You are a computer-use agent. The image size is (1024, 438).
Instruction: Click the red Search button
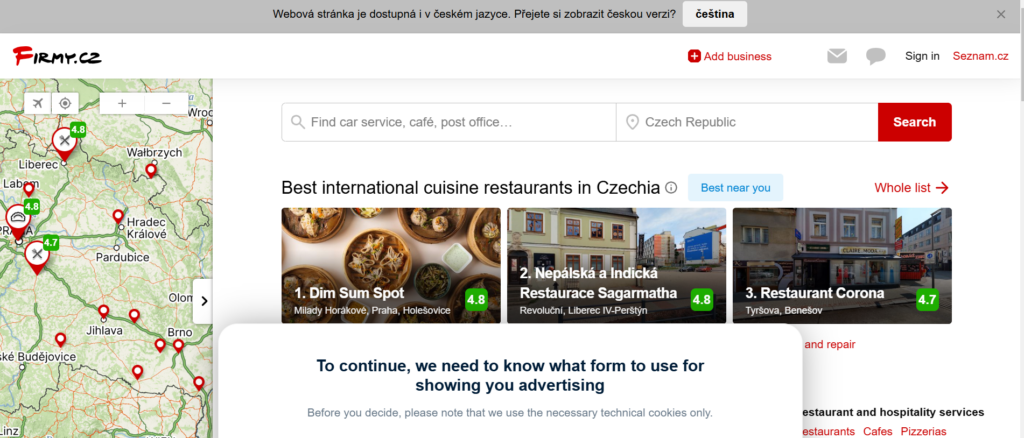914,122
